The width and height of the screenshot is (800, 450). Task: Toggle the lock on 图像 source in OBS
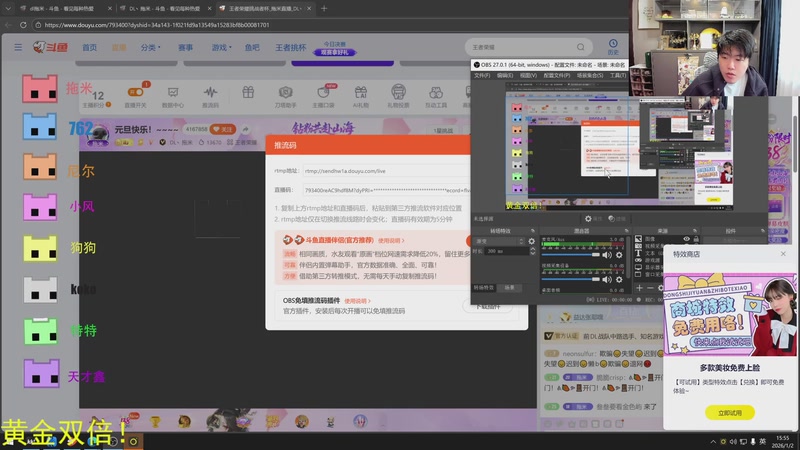point(696,239)
